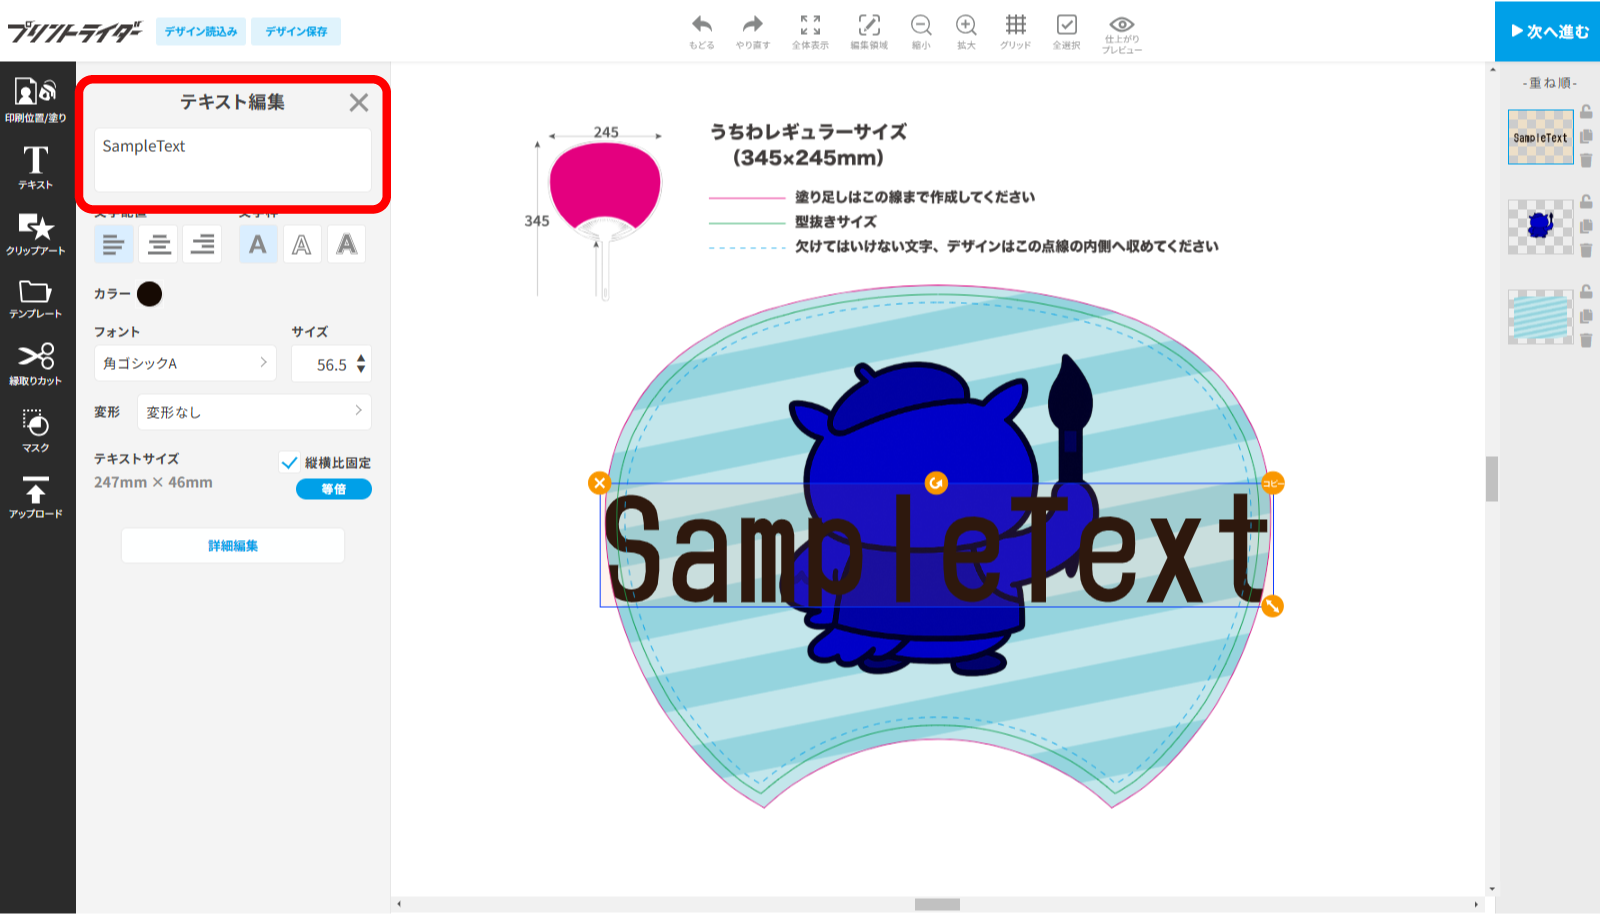Open 詳細編集 detailed editing
Viewport: 1600px width, 915px height.
click(x=233, y=546)
